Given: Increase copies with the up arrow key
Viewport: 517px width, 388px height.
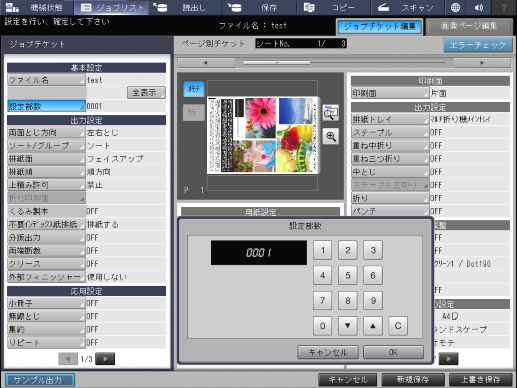Looking at the screenshot, I should point(373,326).
